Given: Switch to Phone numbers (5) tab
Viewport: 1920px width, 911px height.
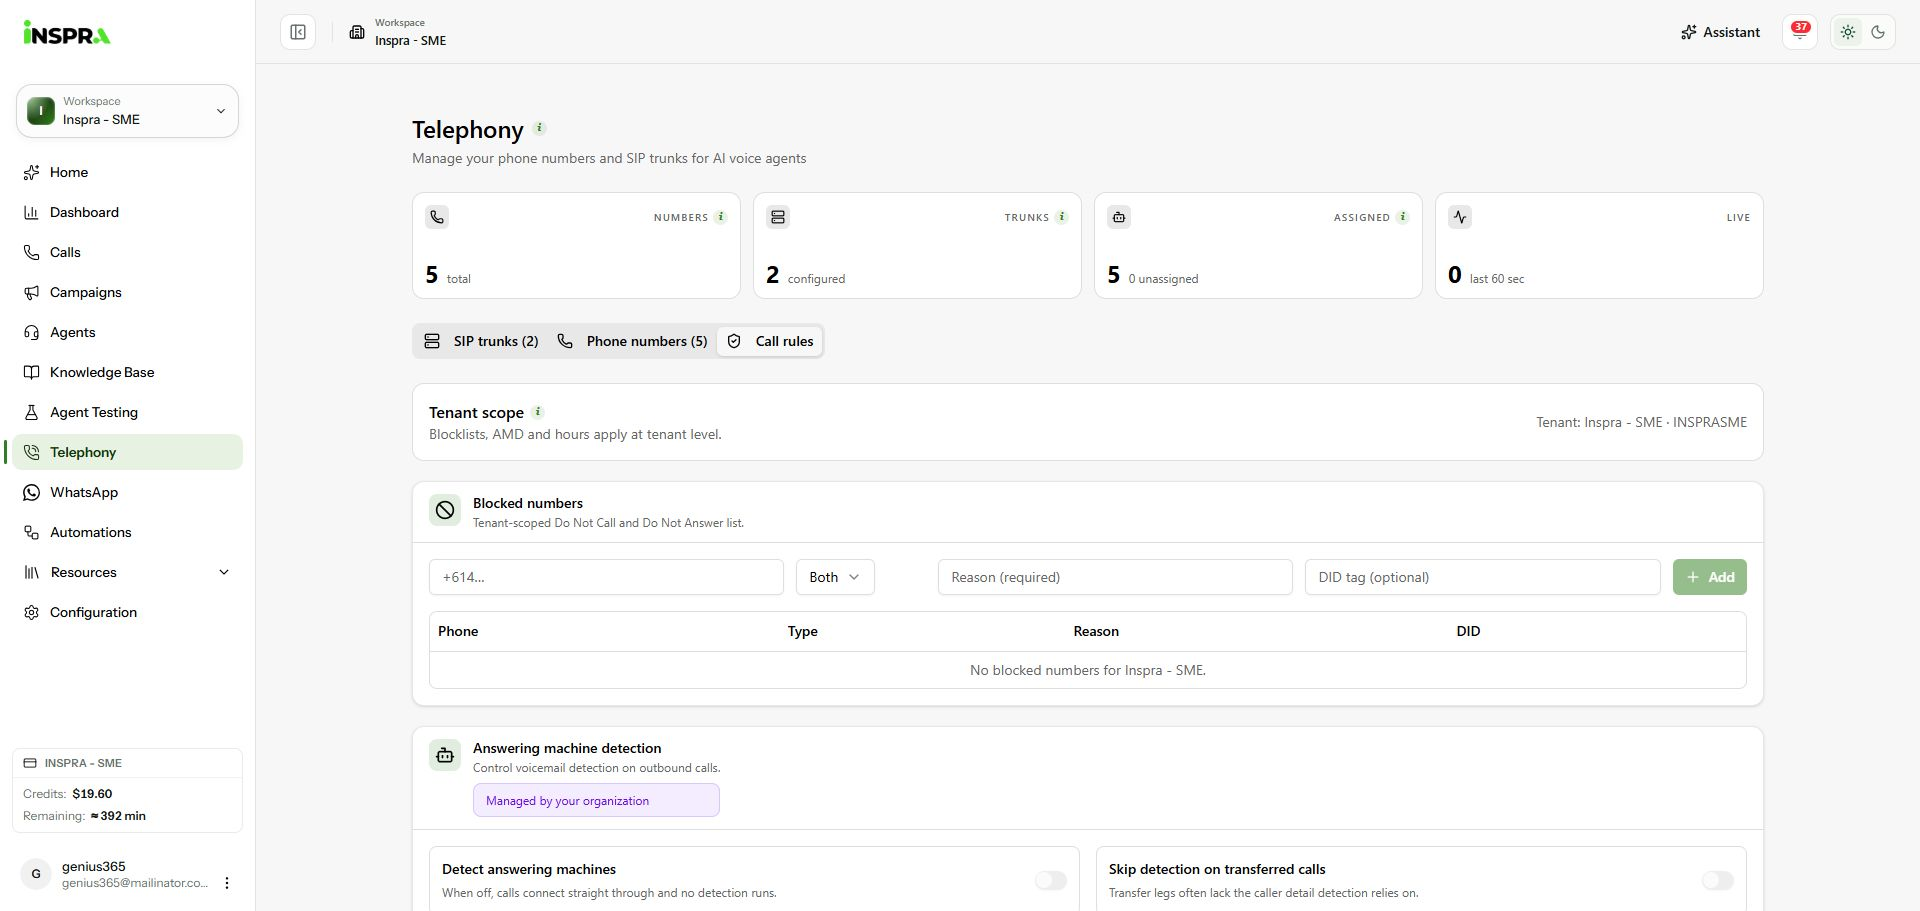Looking at the screenshot, I should coord(633,341).
